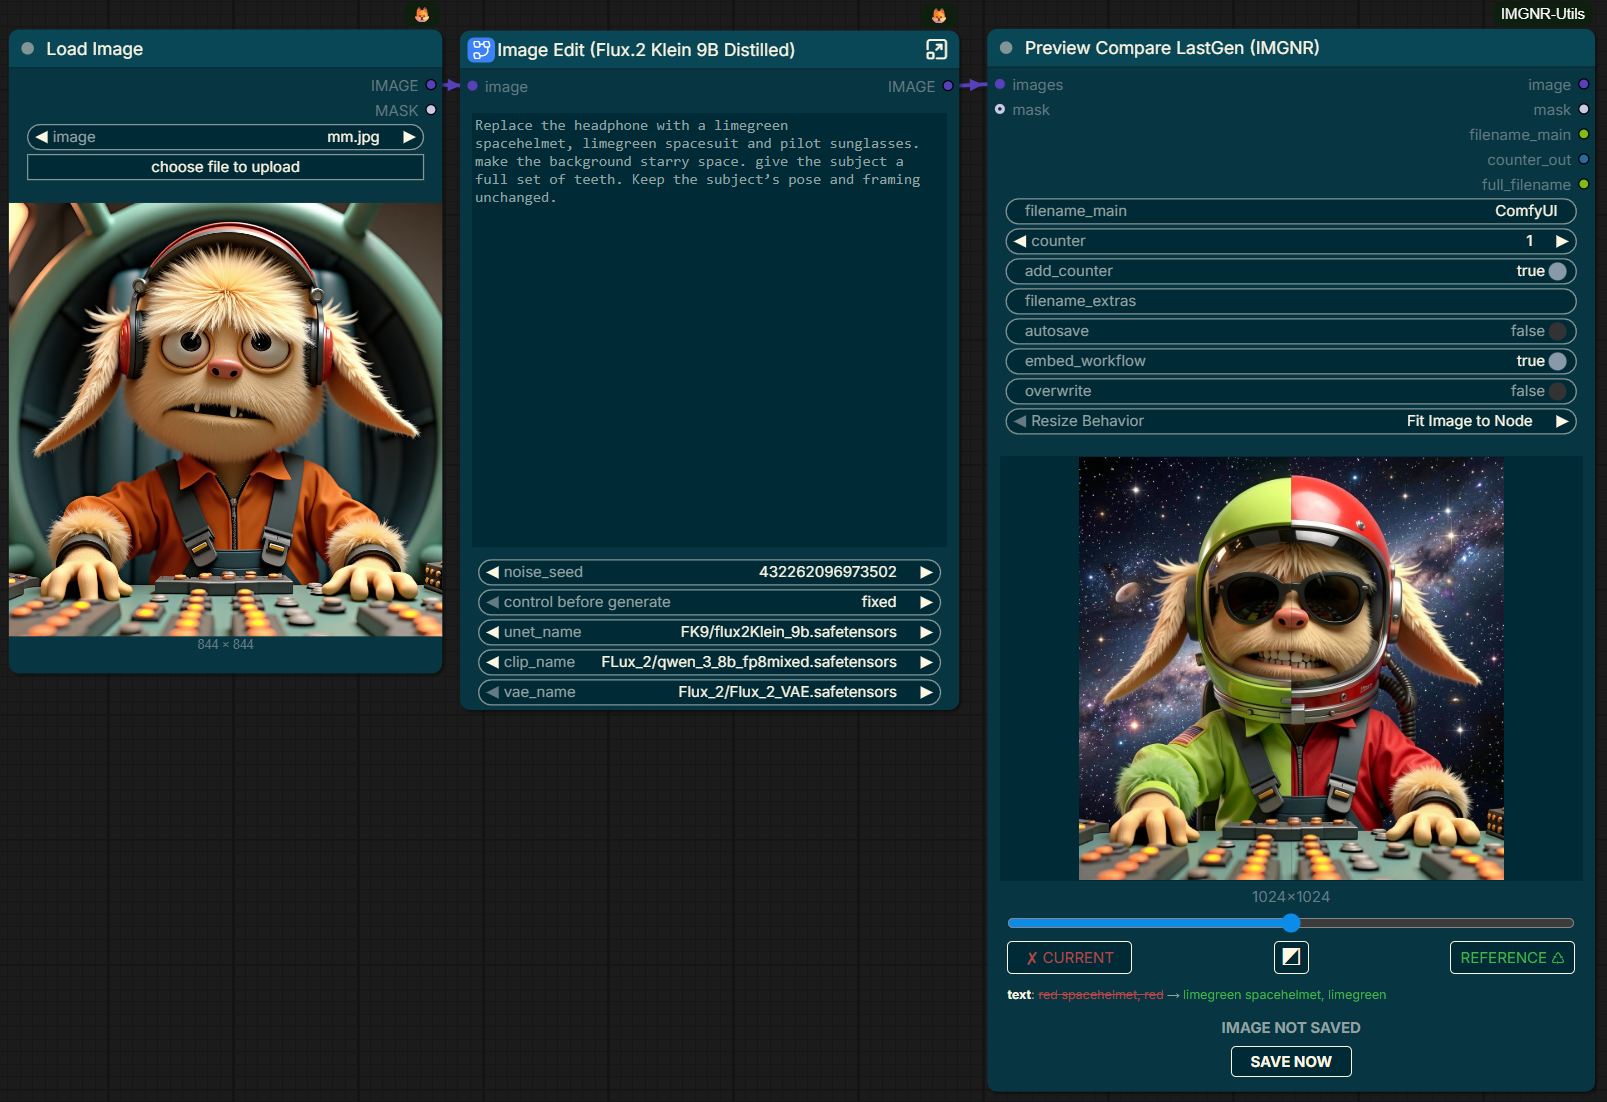Click Preview Compare mask input socket
The image size is (1607, 1102).
point(1000,109)
